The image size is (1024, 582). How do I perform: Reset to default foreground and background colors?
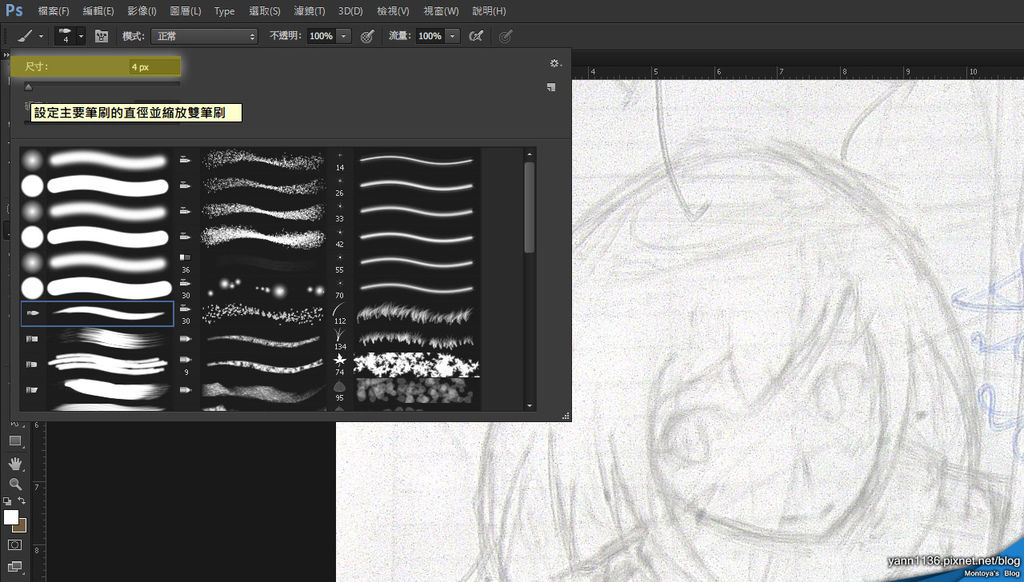click(x=7, y=501)
